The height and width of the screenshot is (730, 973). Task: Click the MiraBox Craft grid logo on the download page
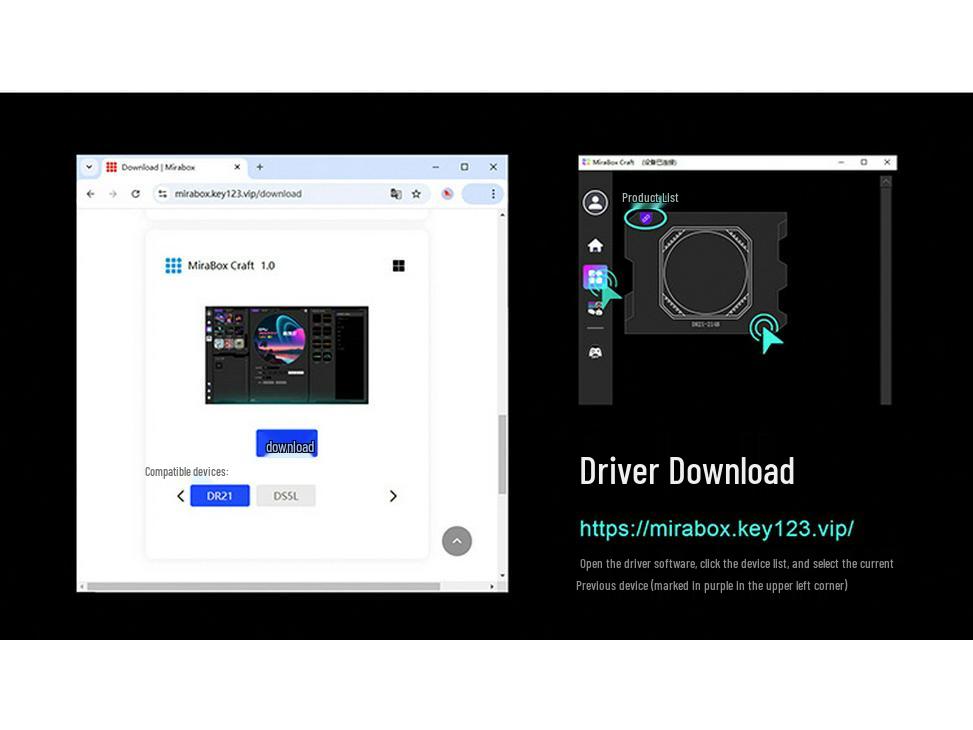point(172,265)
